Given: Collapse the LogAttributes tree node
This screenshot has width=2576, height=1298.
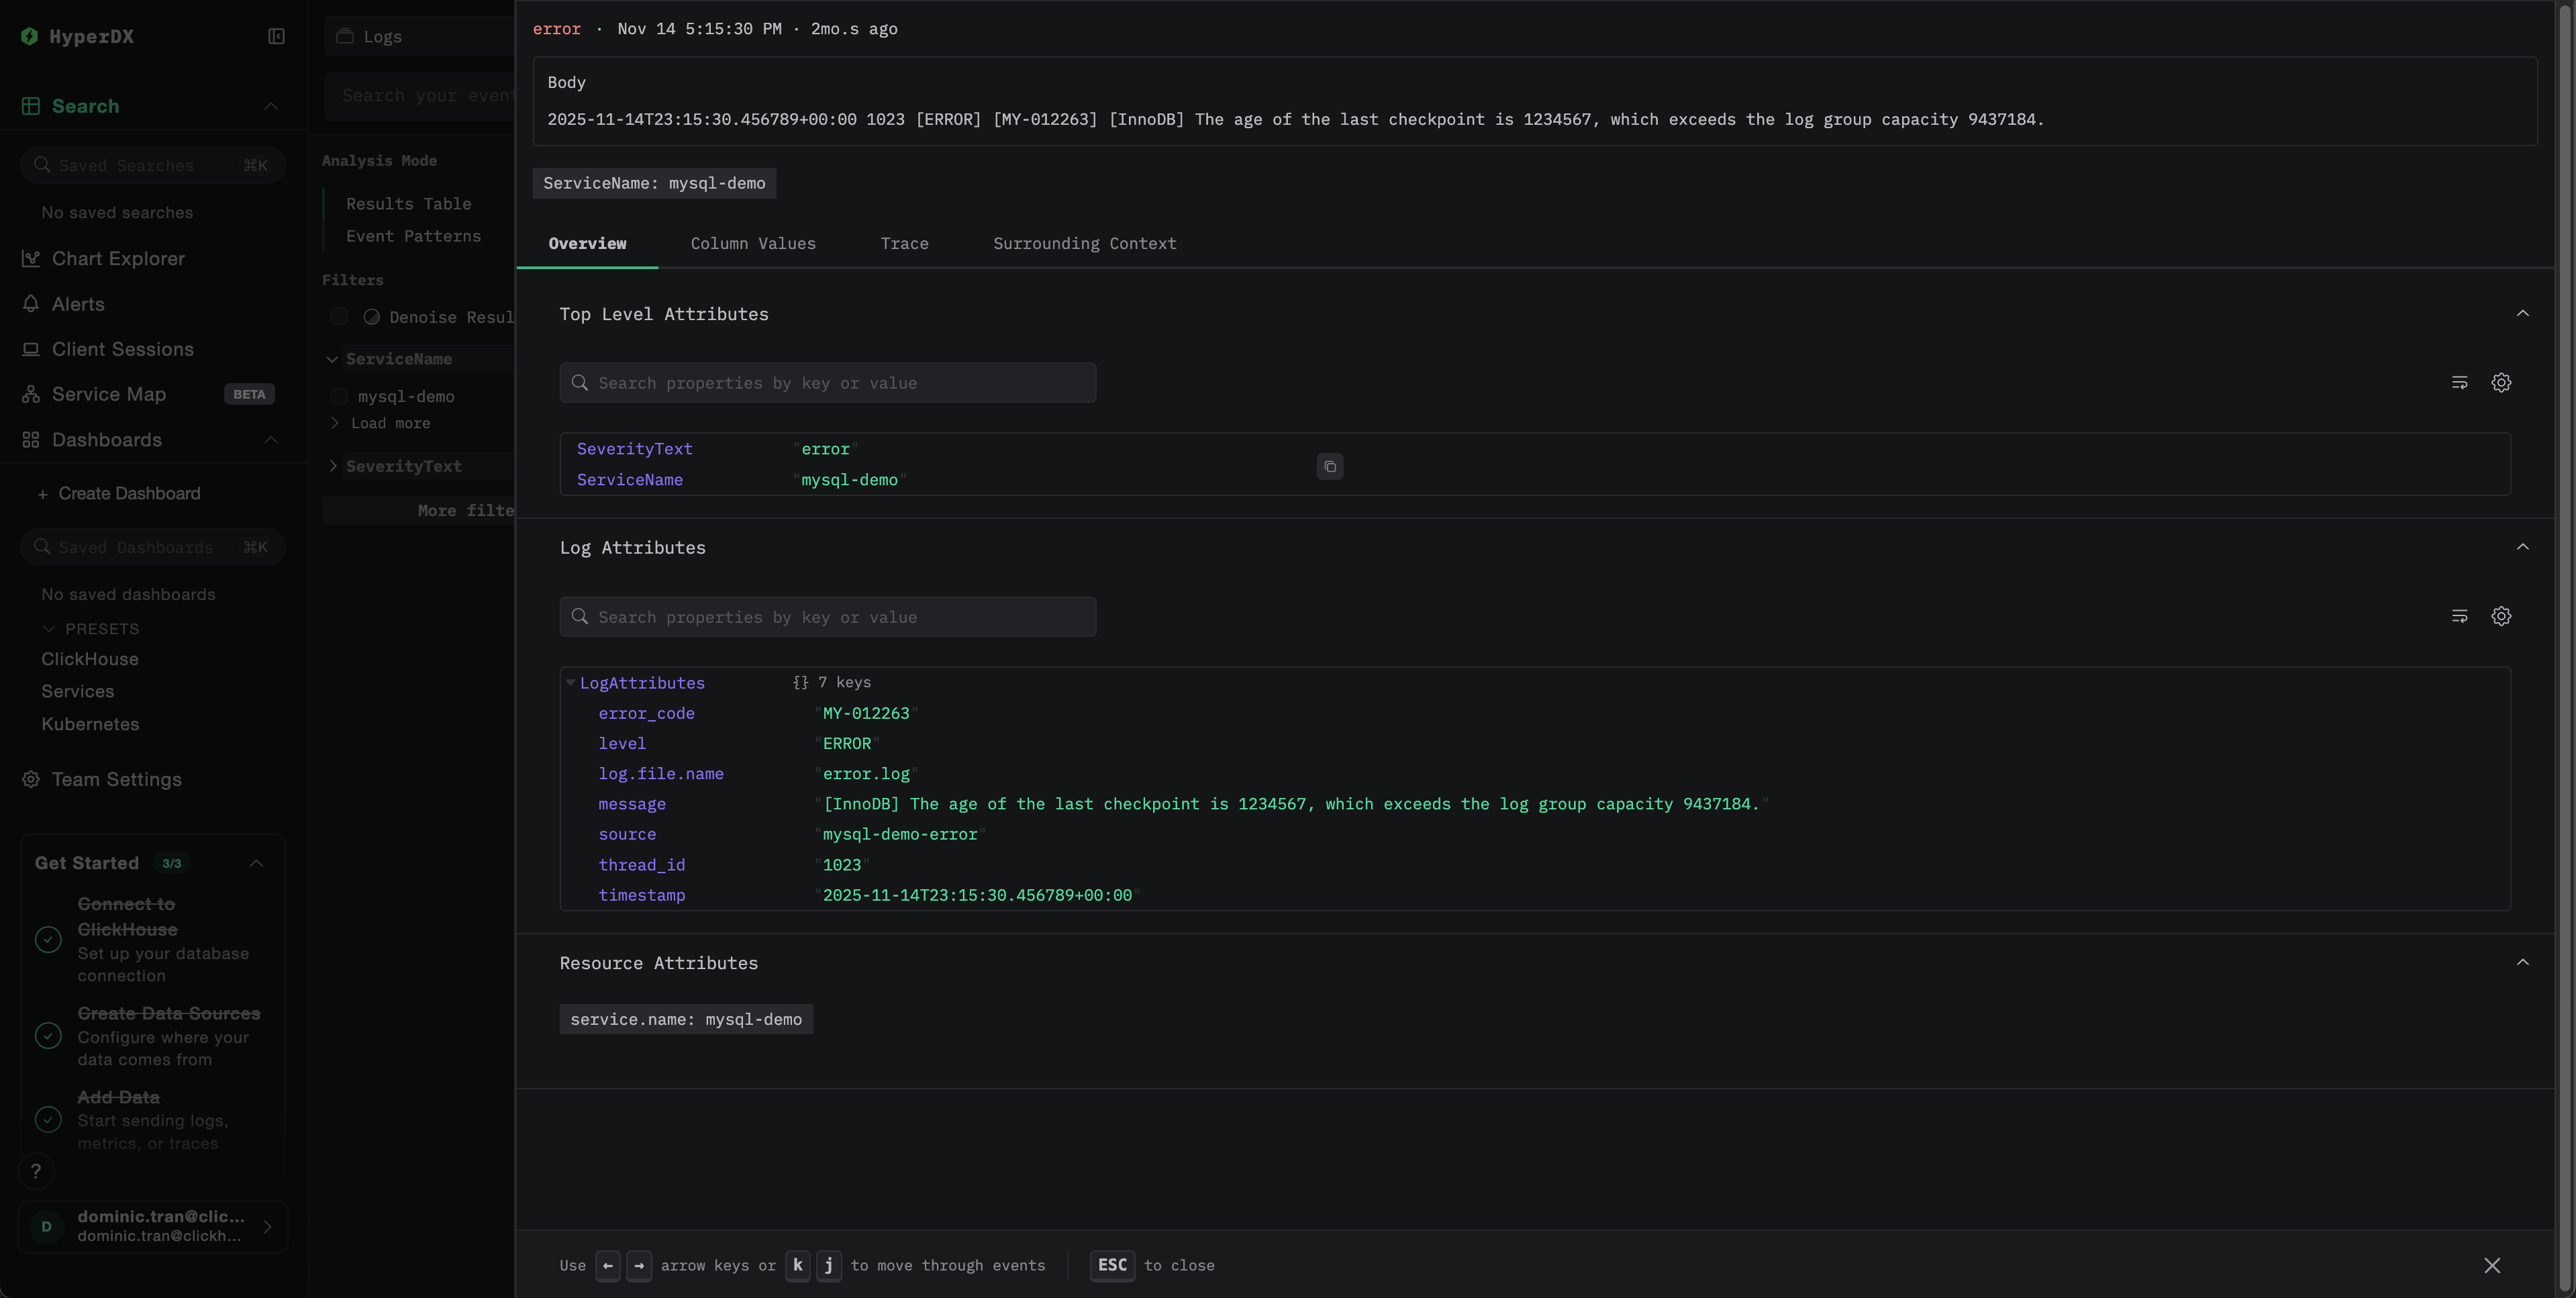Looking at the screenshot, I should pos(570,683).
